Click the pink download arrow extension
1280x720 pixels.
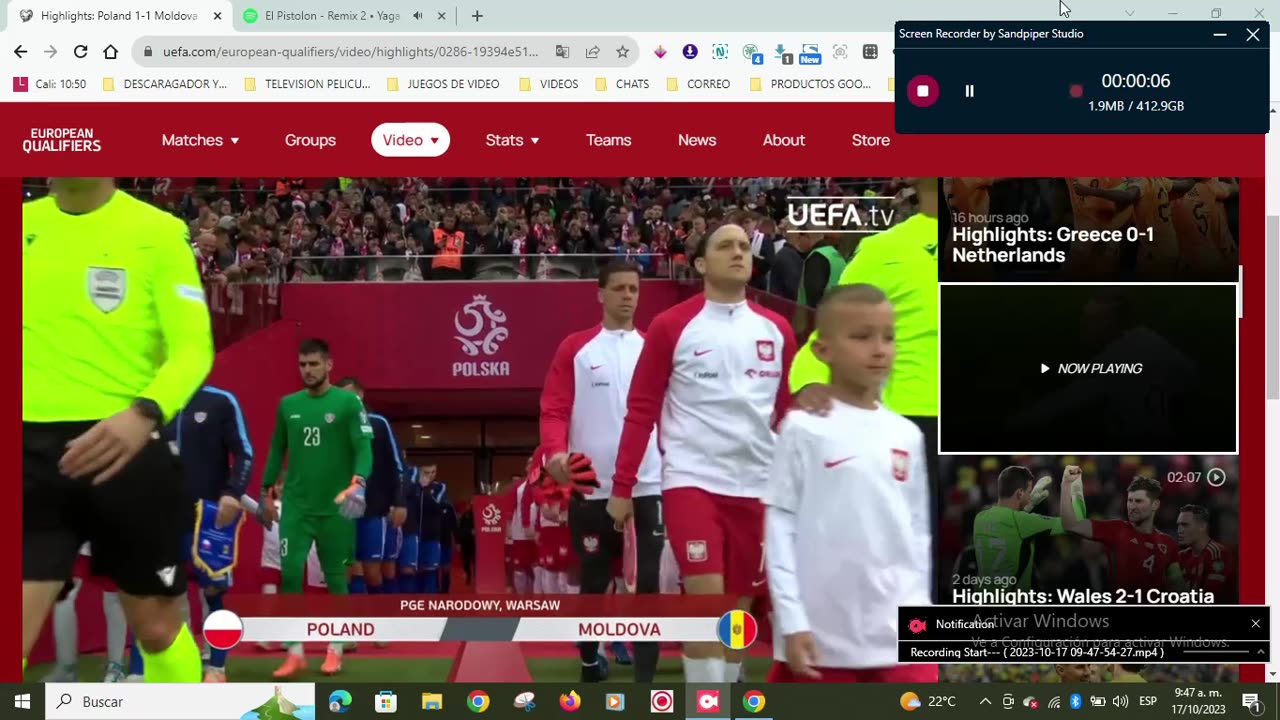660,52
